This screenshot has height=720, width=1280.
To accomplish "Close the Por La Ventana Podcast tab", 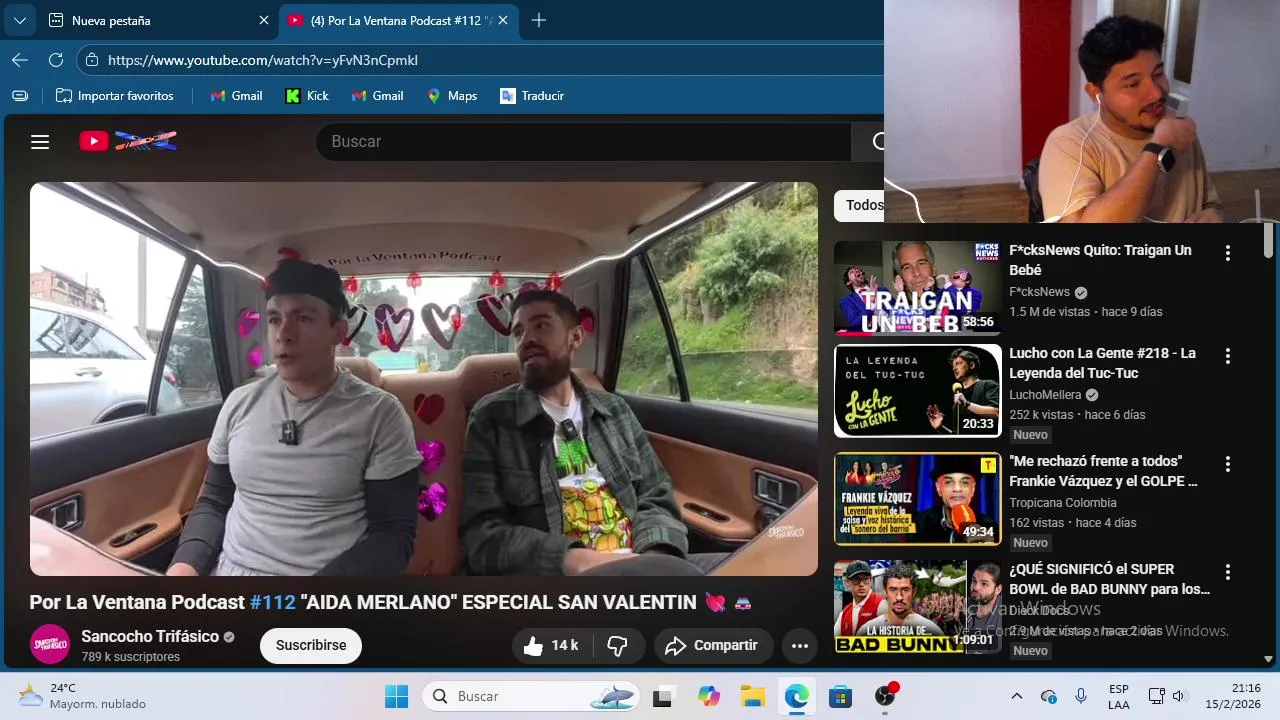I will pos(503,20).
